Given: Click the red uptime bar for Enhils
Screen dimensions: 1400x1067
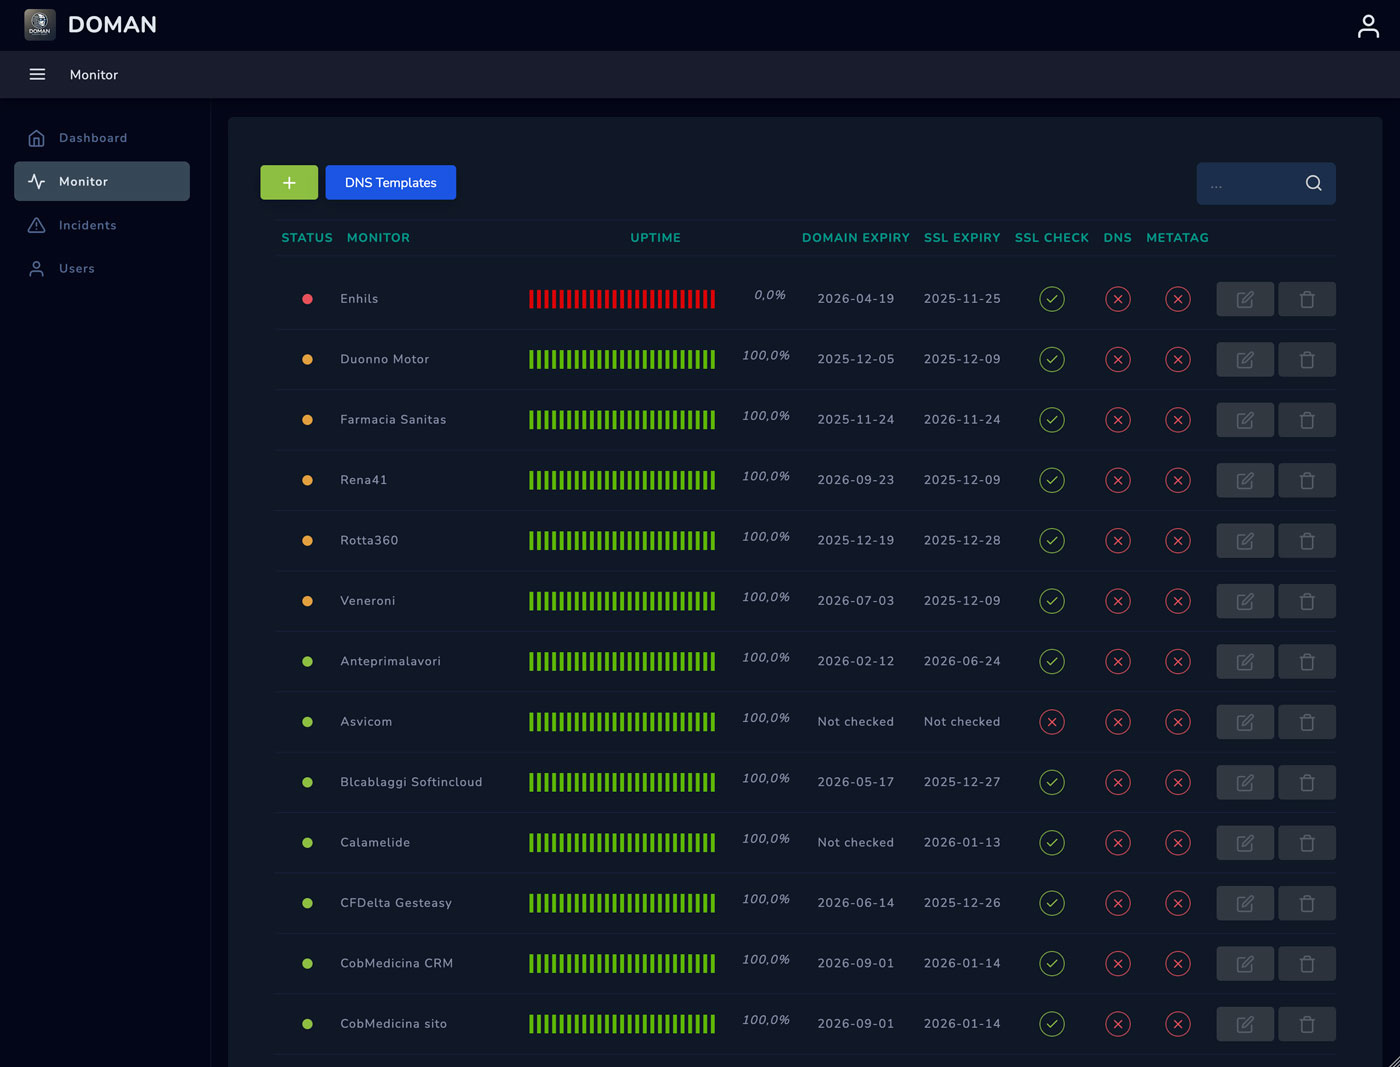Looking at the screenshot, I should point(621,299).
